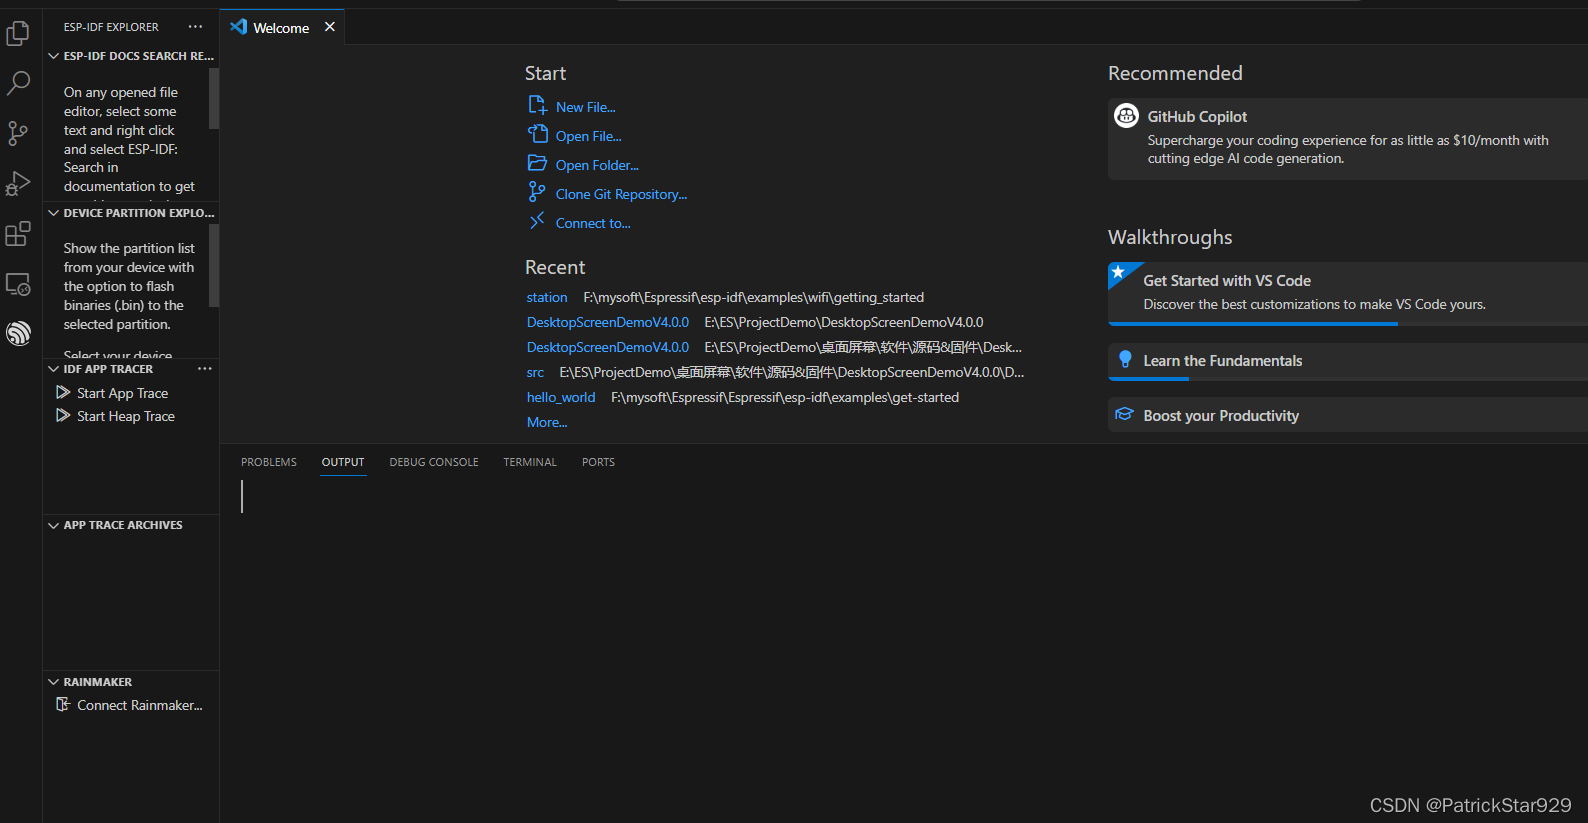This screenshot has height=823, width=1588.
Task: Click the Open File... link
Action: (x=589, y=136)
